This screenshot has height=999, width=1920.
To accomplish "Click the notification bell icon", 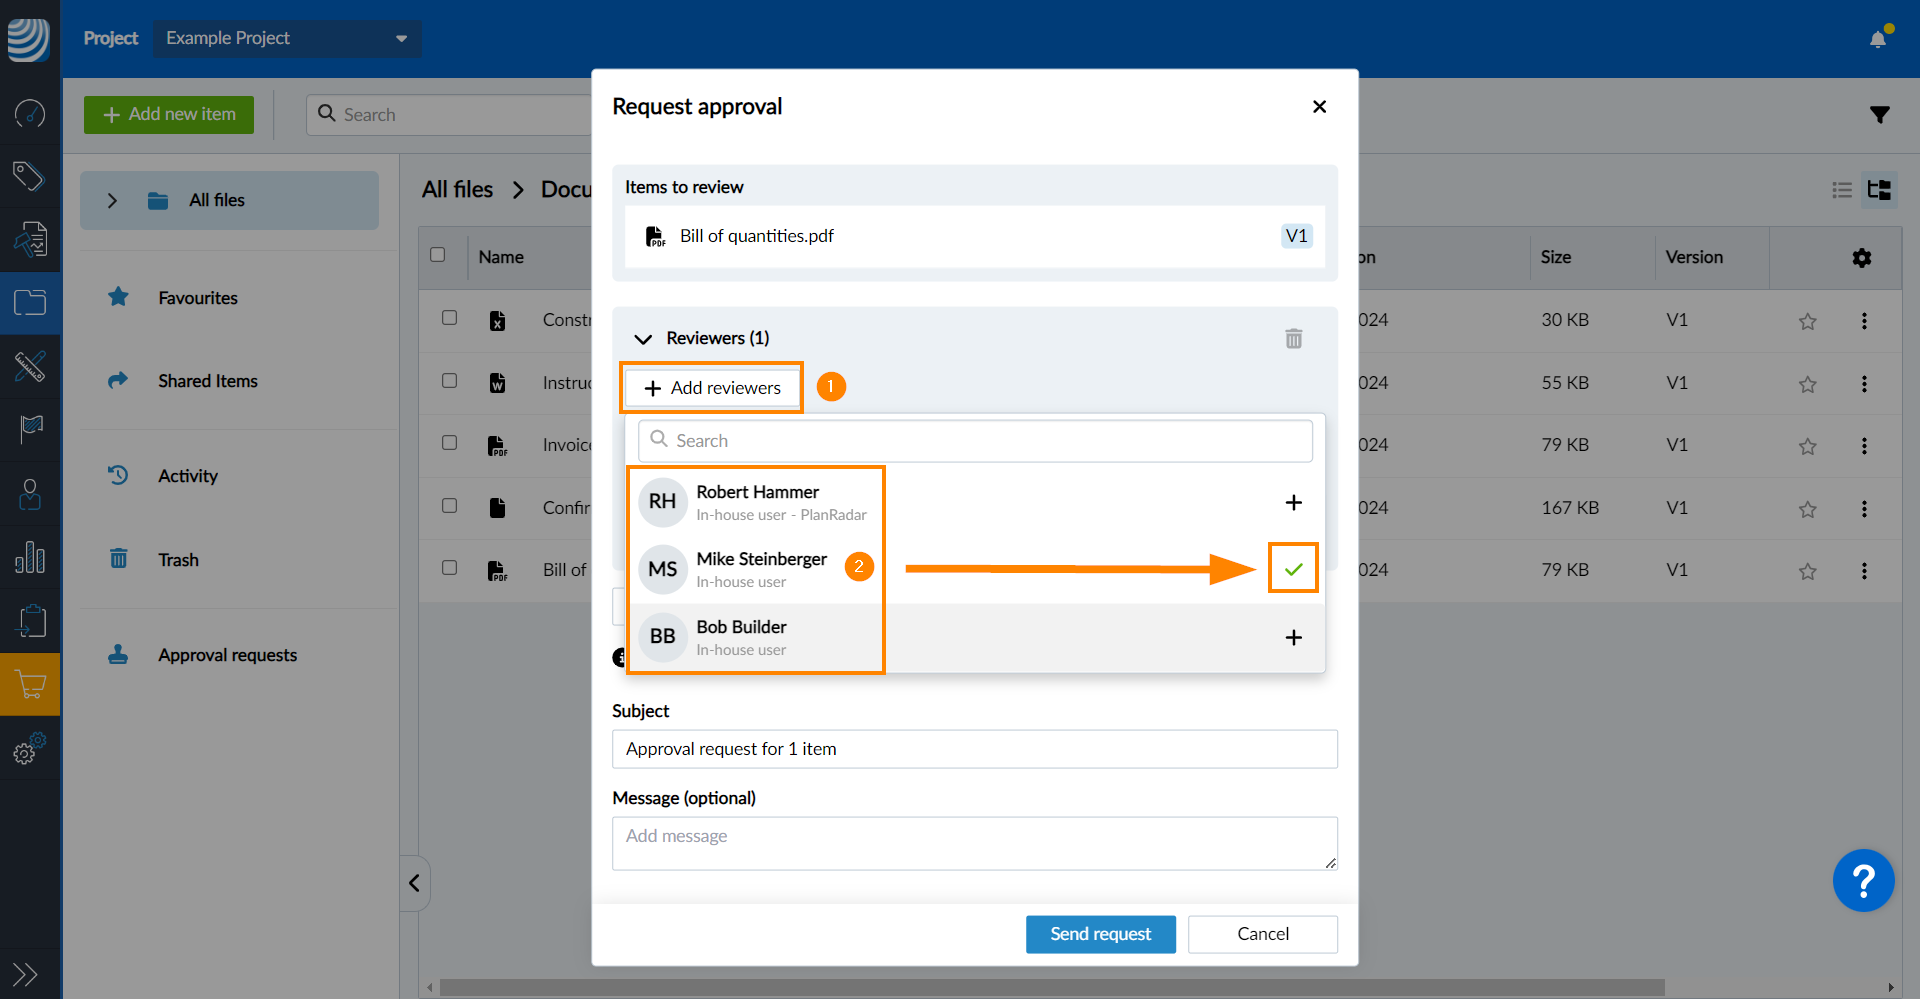I will click(1877, 39).
